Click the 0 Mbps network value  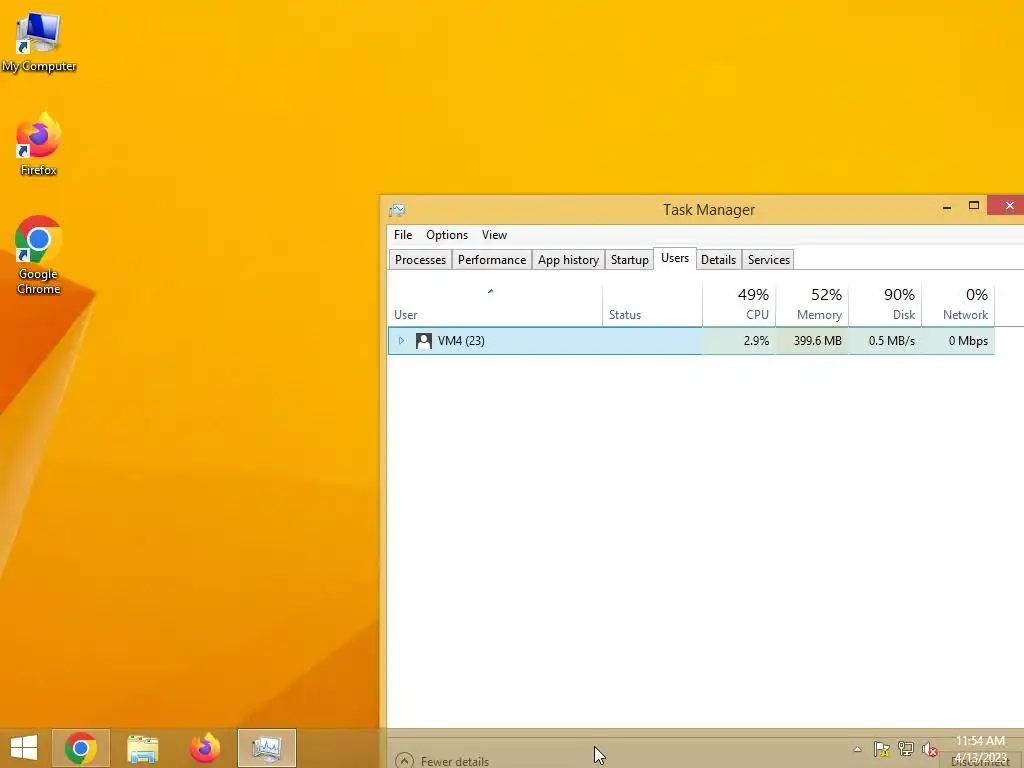(968, 341)
